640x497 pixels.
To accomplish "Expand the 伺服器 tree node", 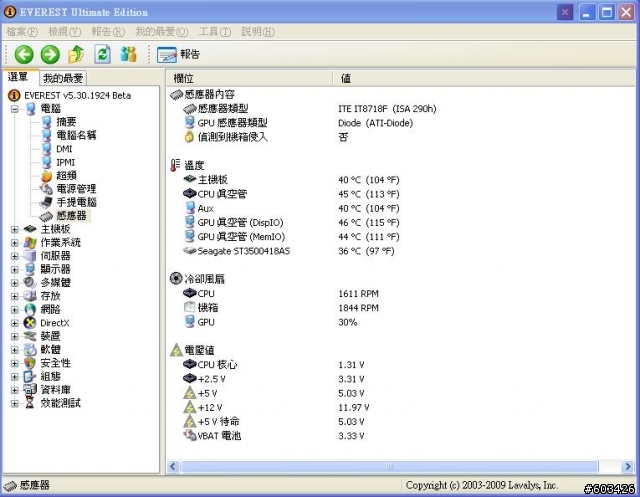I will point(15,256).
